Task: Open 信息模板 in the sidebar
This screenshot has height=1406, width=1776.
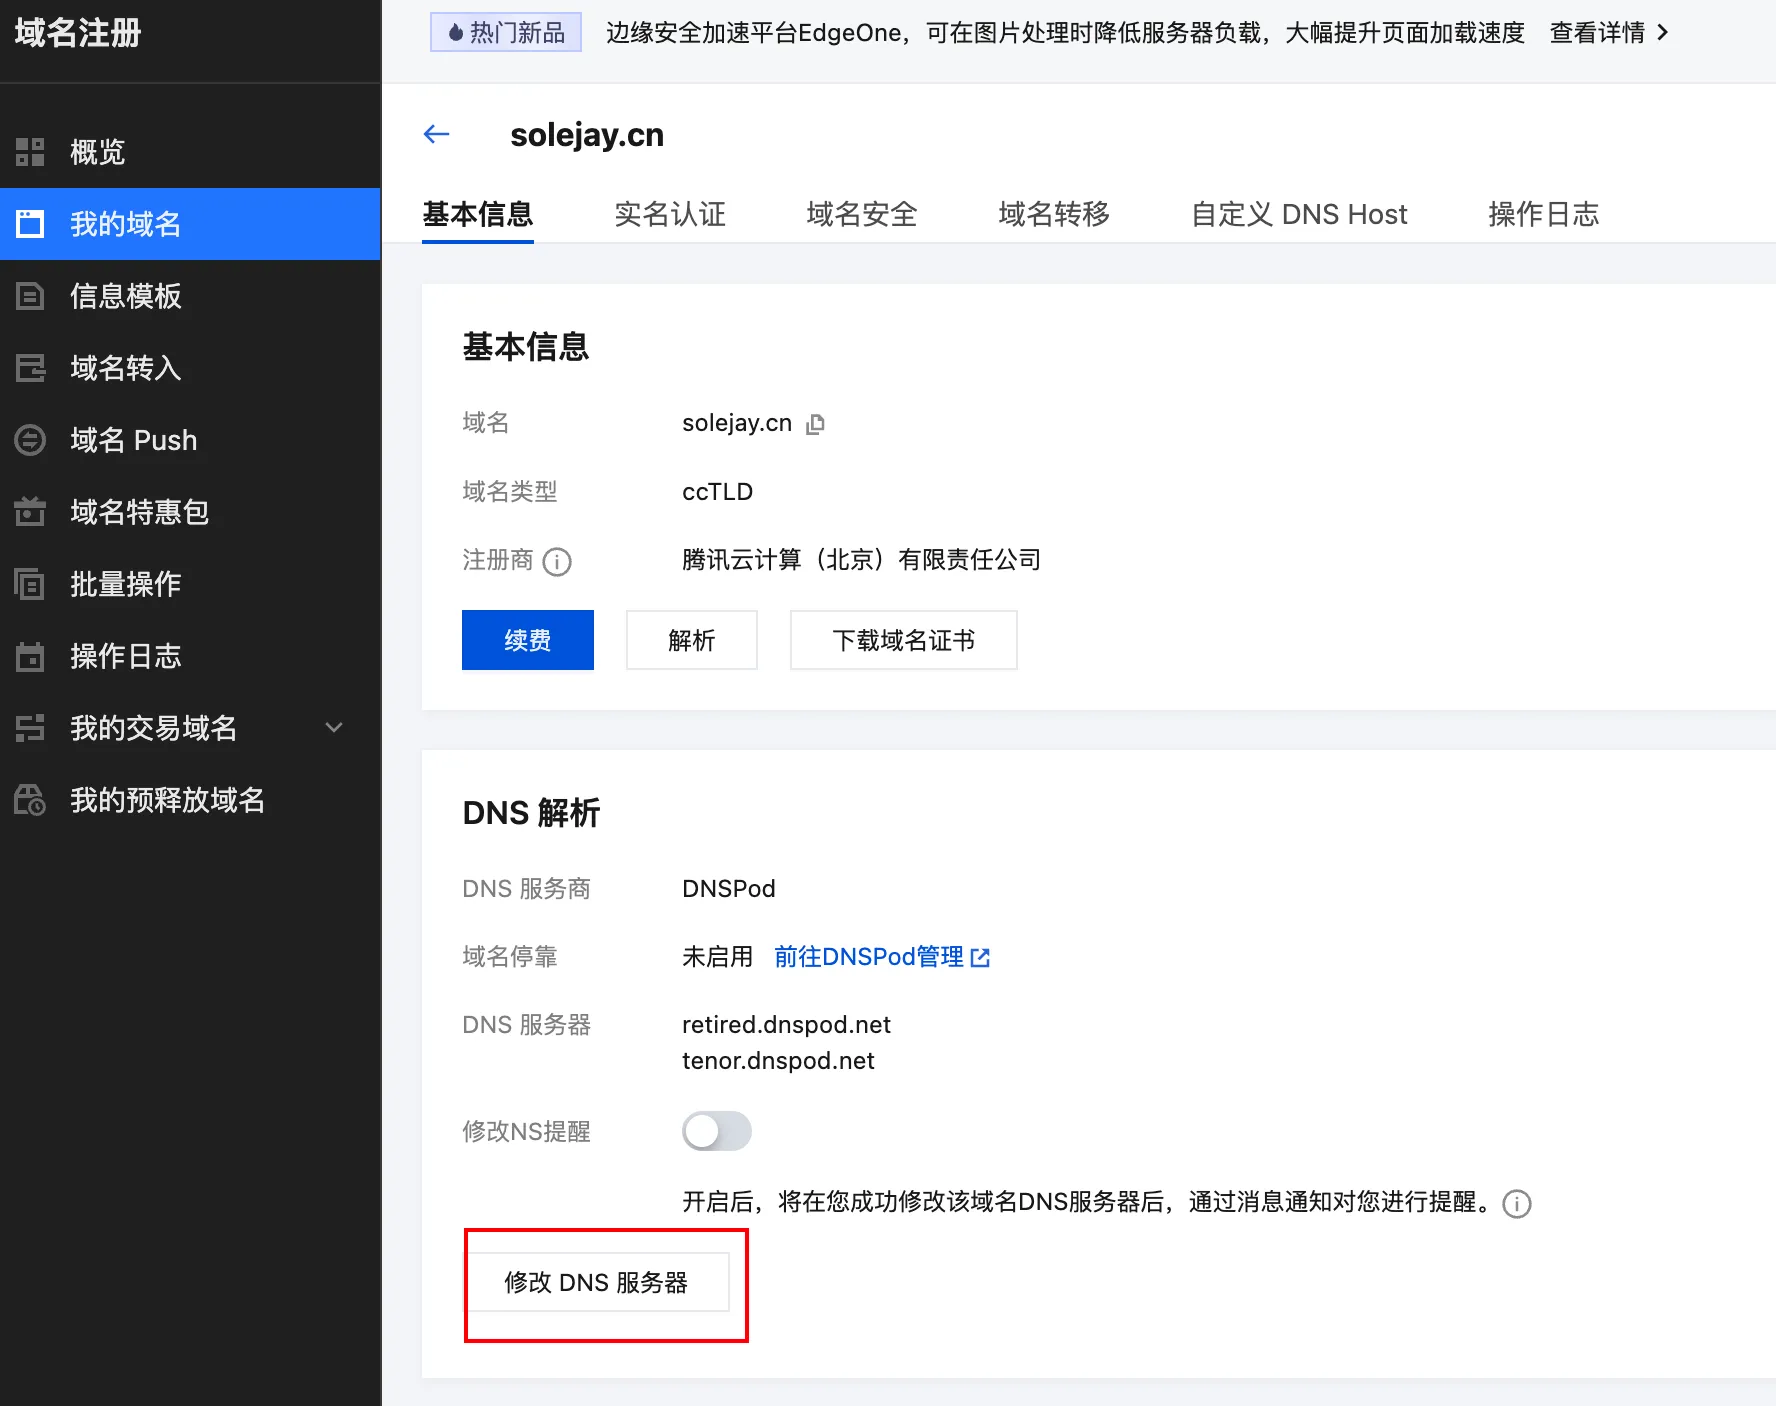Action: 125,296
